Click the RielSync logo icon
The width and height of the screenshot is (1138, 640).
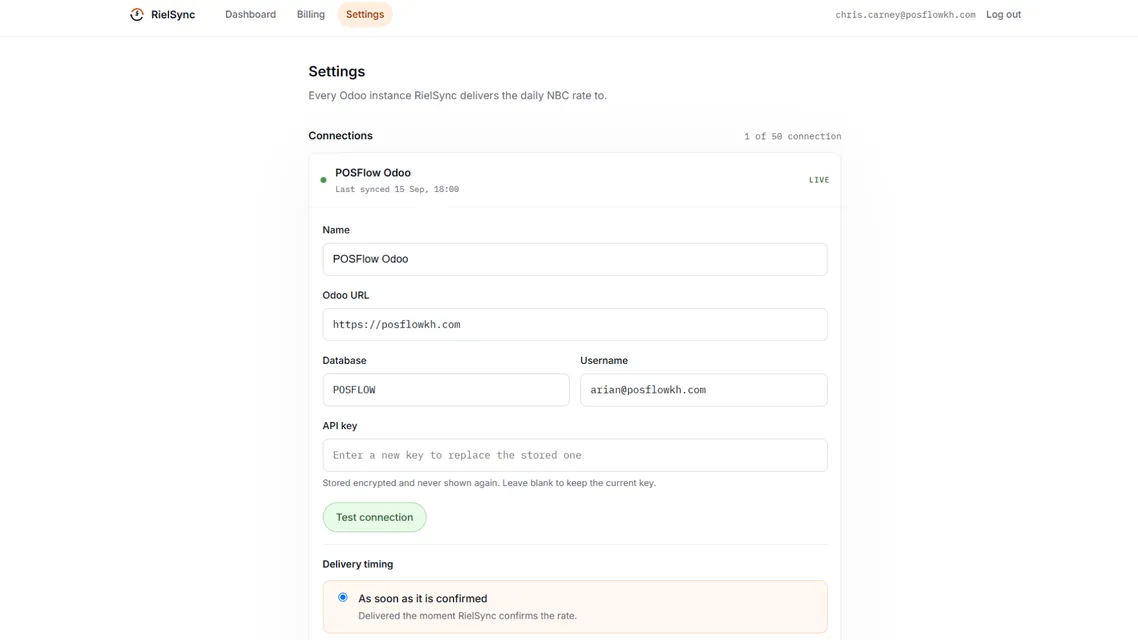click(x=136, y=15)
